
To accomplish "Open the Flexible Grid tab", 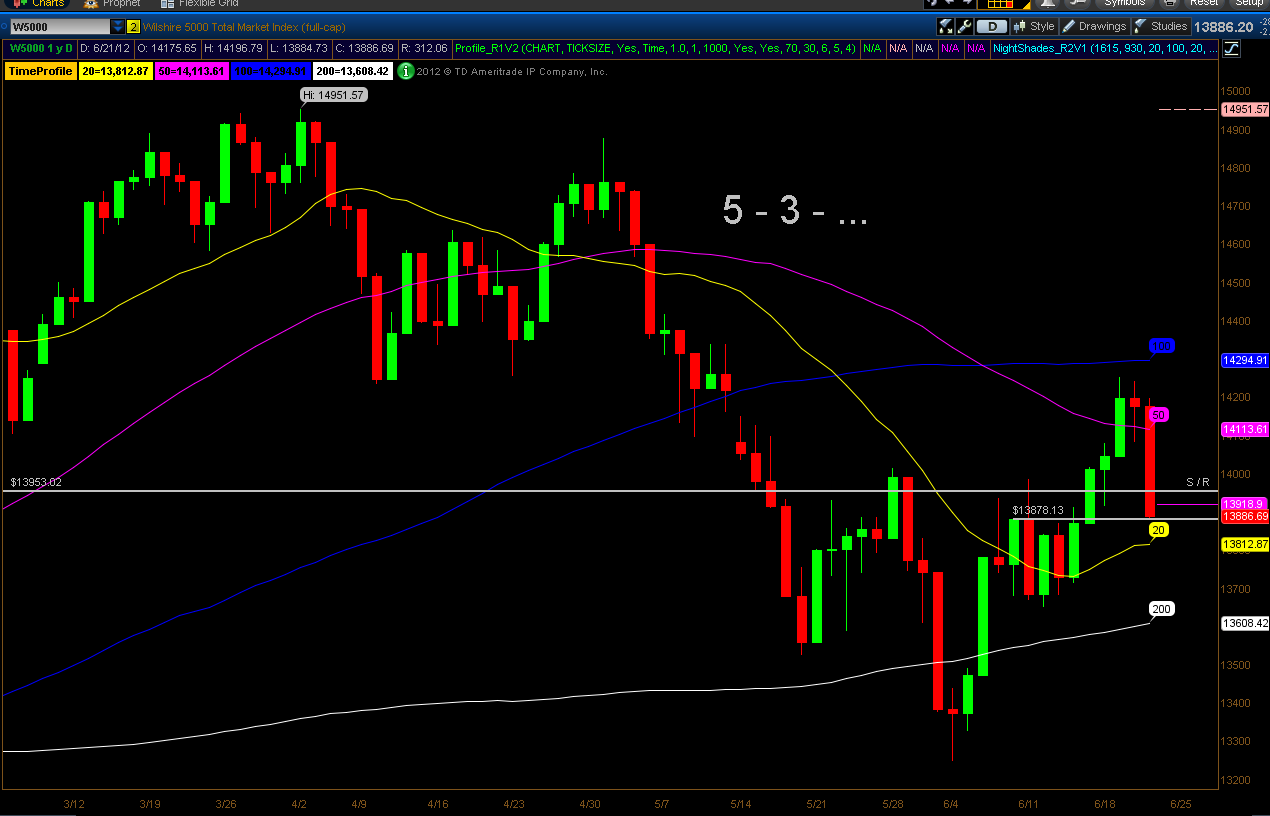I will (200, 3).
